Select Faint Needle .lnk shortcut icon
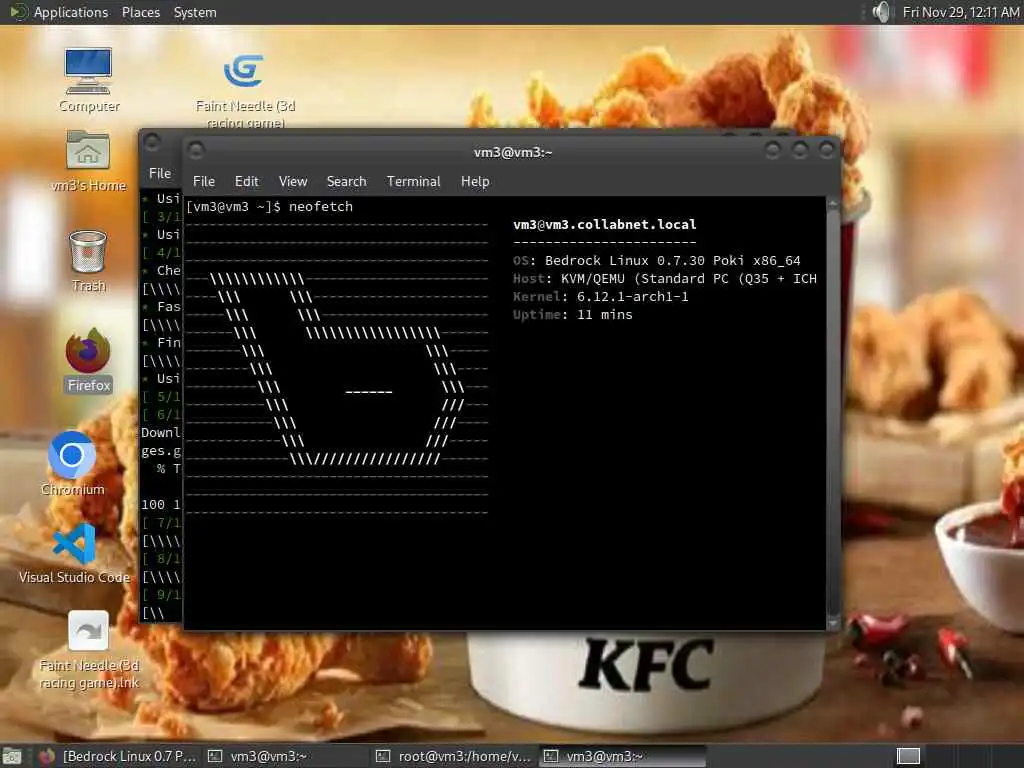This screenshot has height=768, width=1024. [x=89, y=649]
